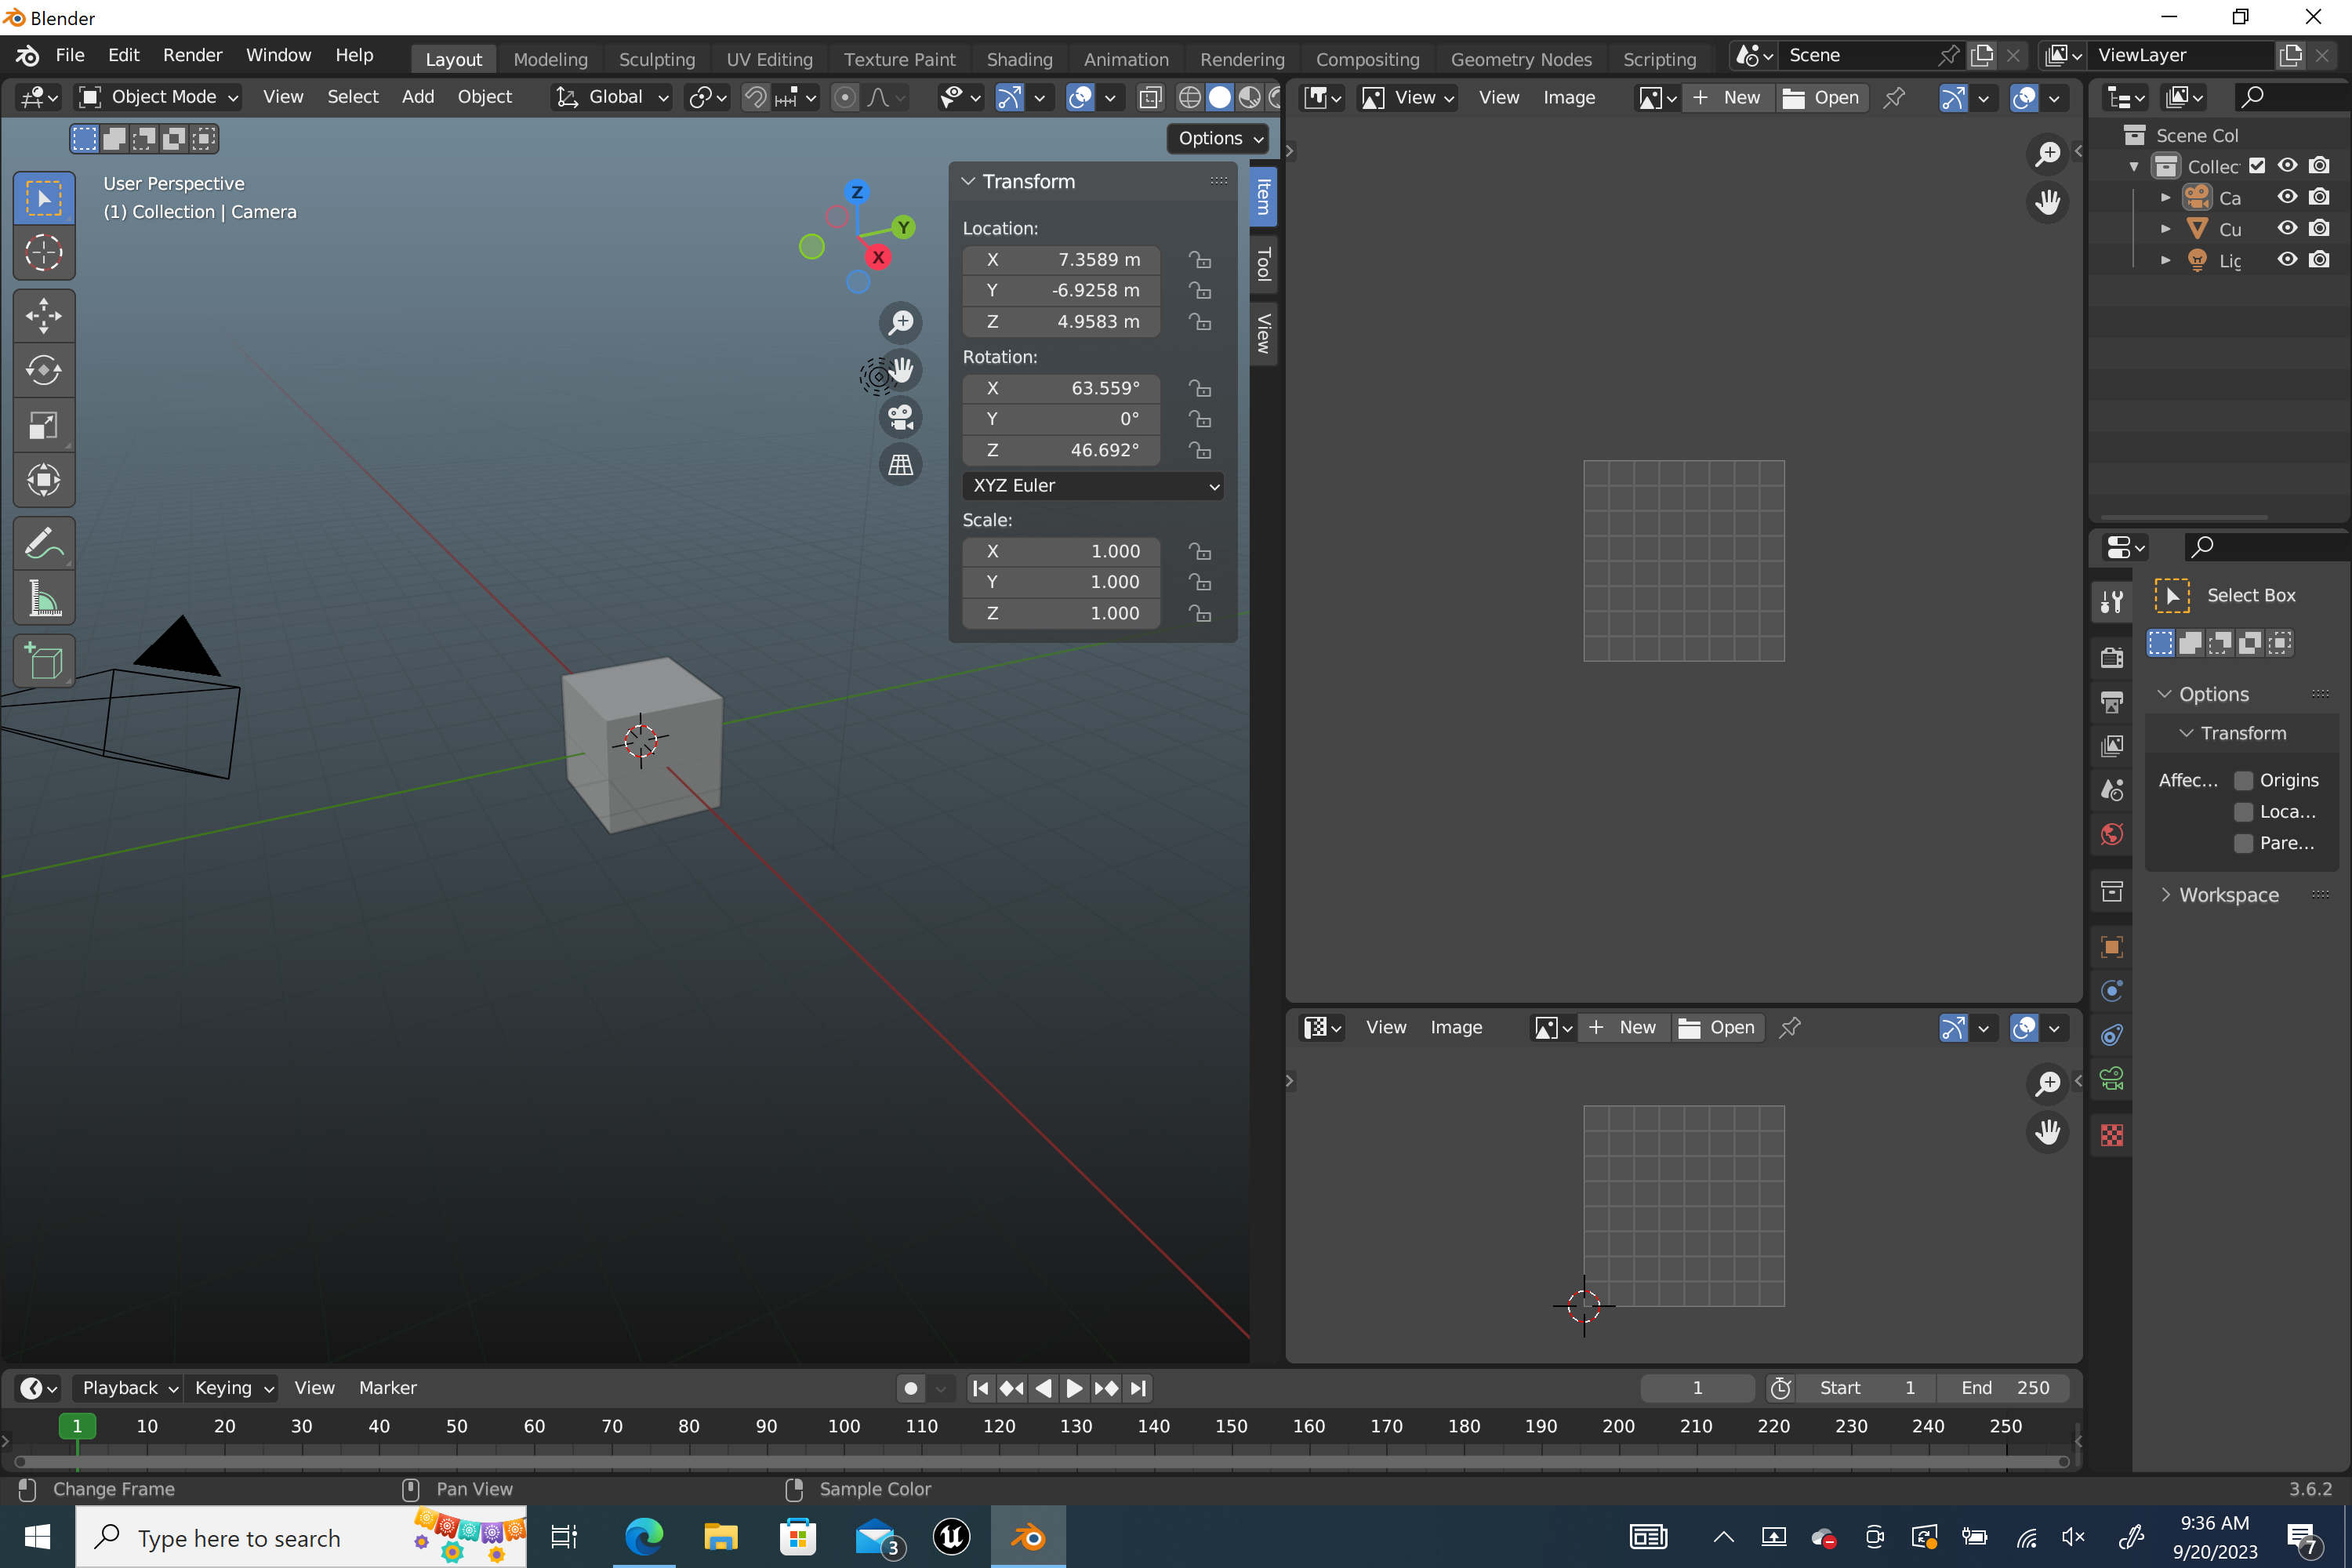Click the Z axis on navigation gizmo

tap(856, 192)
